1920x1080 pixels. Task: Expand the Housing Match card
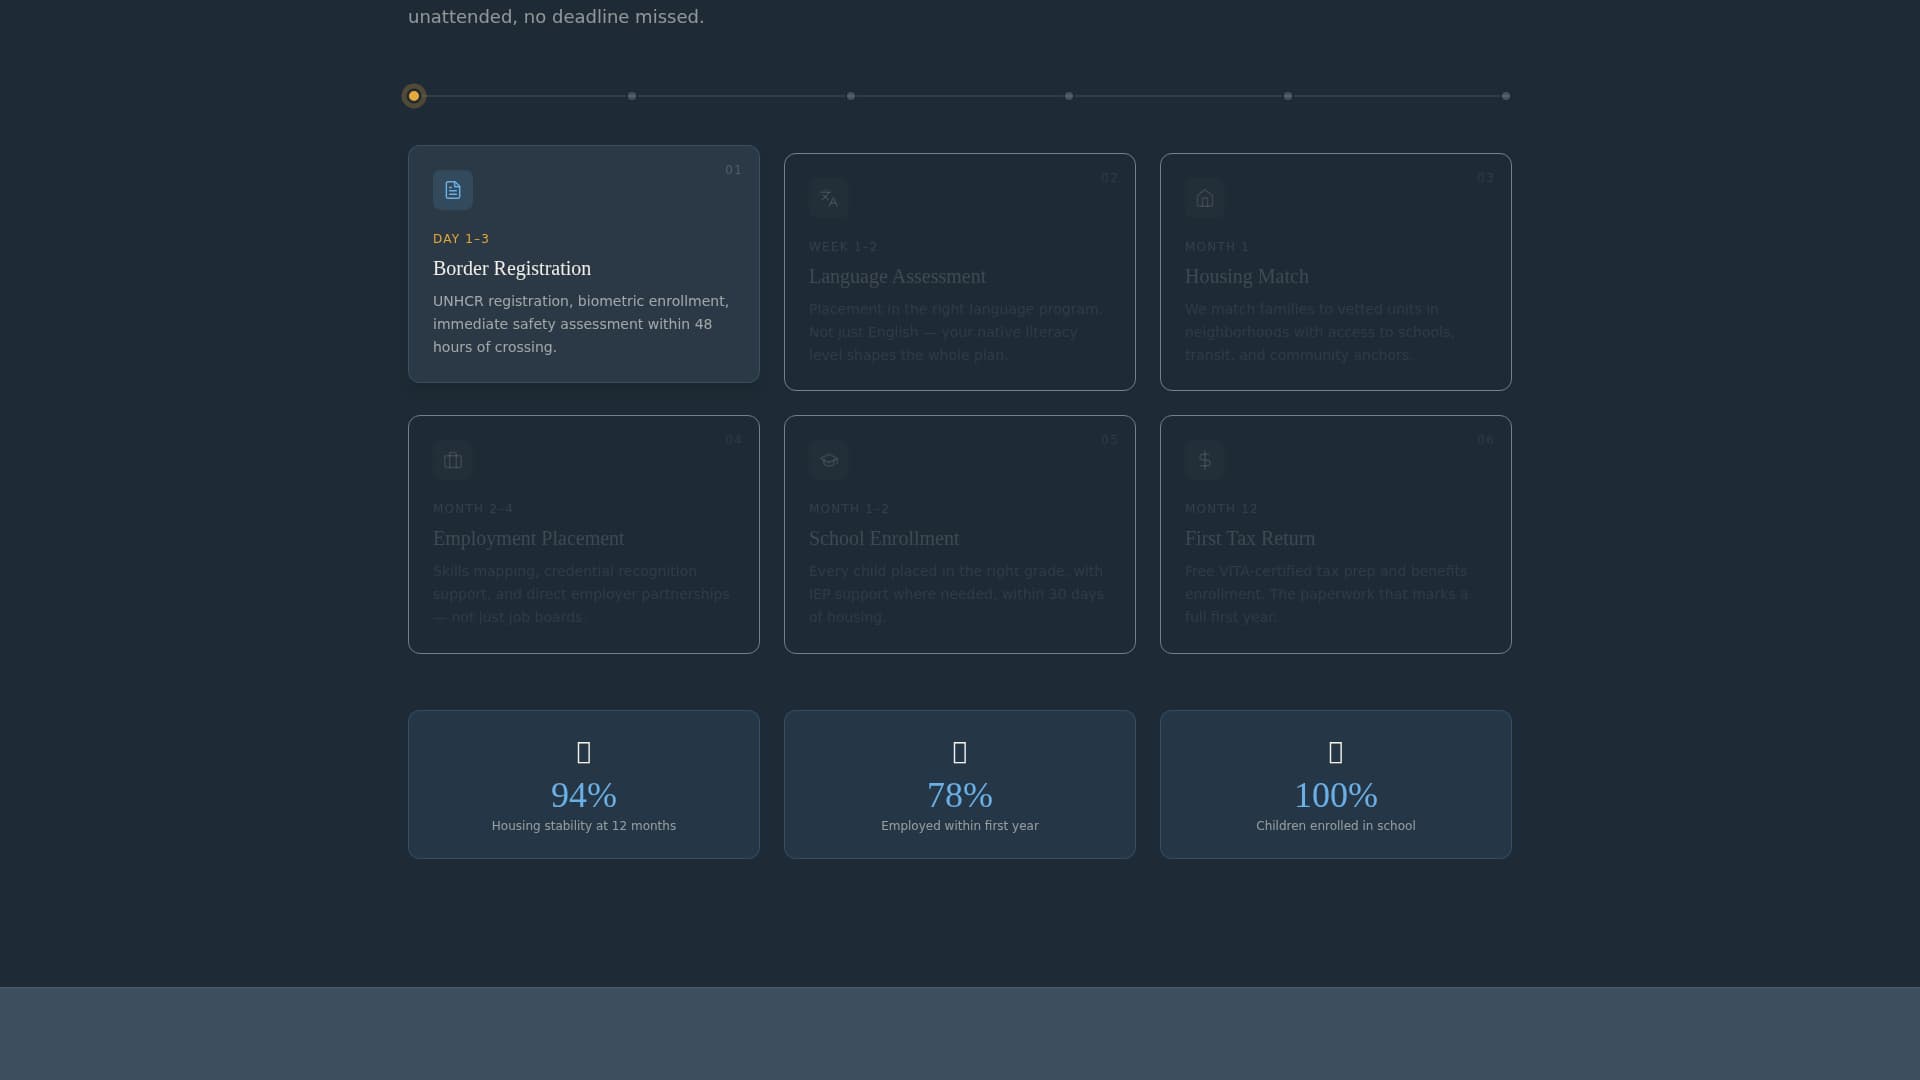(1335, 271)
